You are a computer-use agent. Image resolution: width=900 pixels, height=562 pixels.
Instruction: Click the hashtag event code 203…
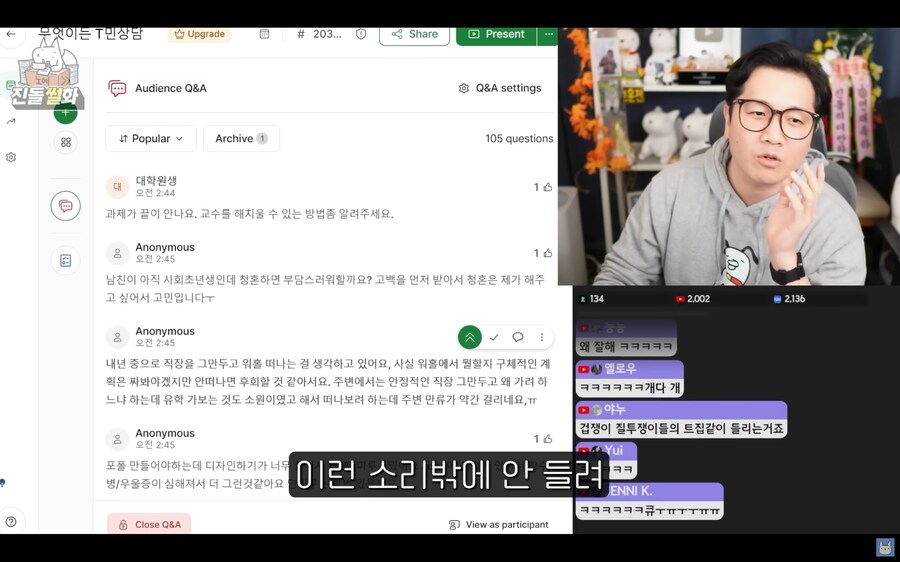pos(320,34)
